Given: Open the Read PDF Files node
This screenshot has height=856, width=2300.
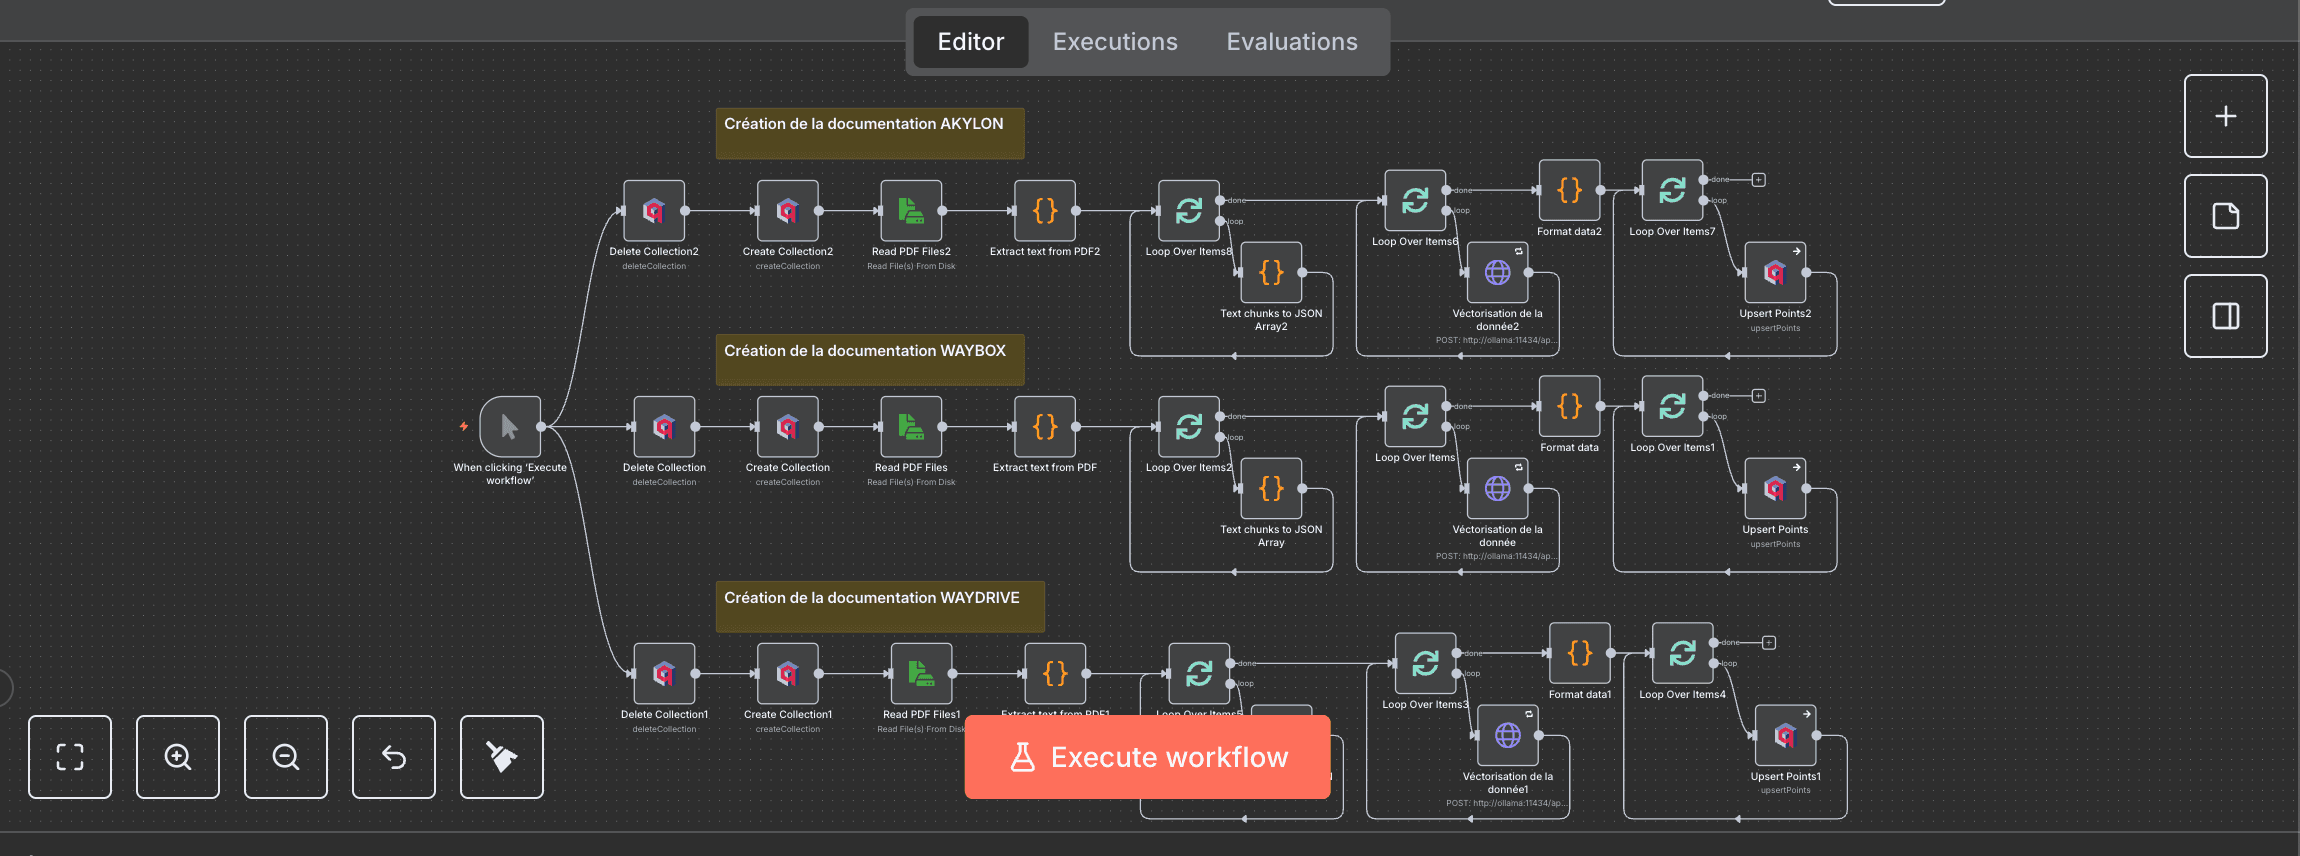Looking at the screenshot, I should pyautogui.click(x=911, y=427).
